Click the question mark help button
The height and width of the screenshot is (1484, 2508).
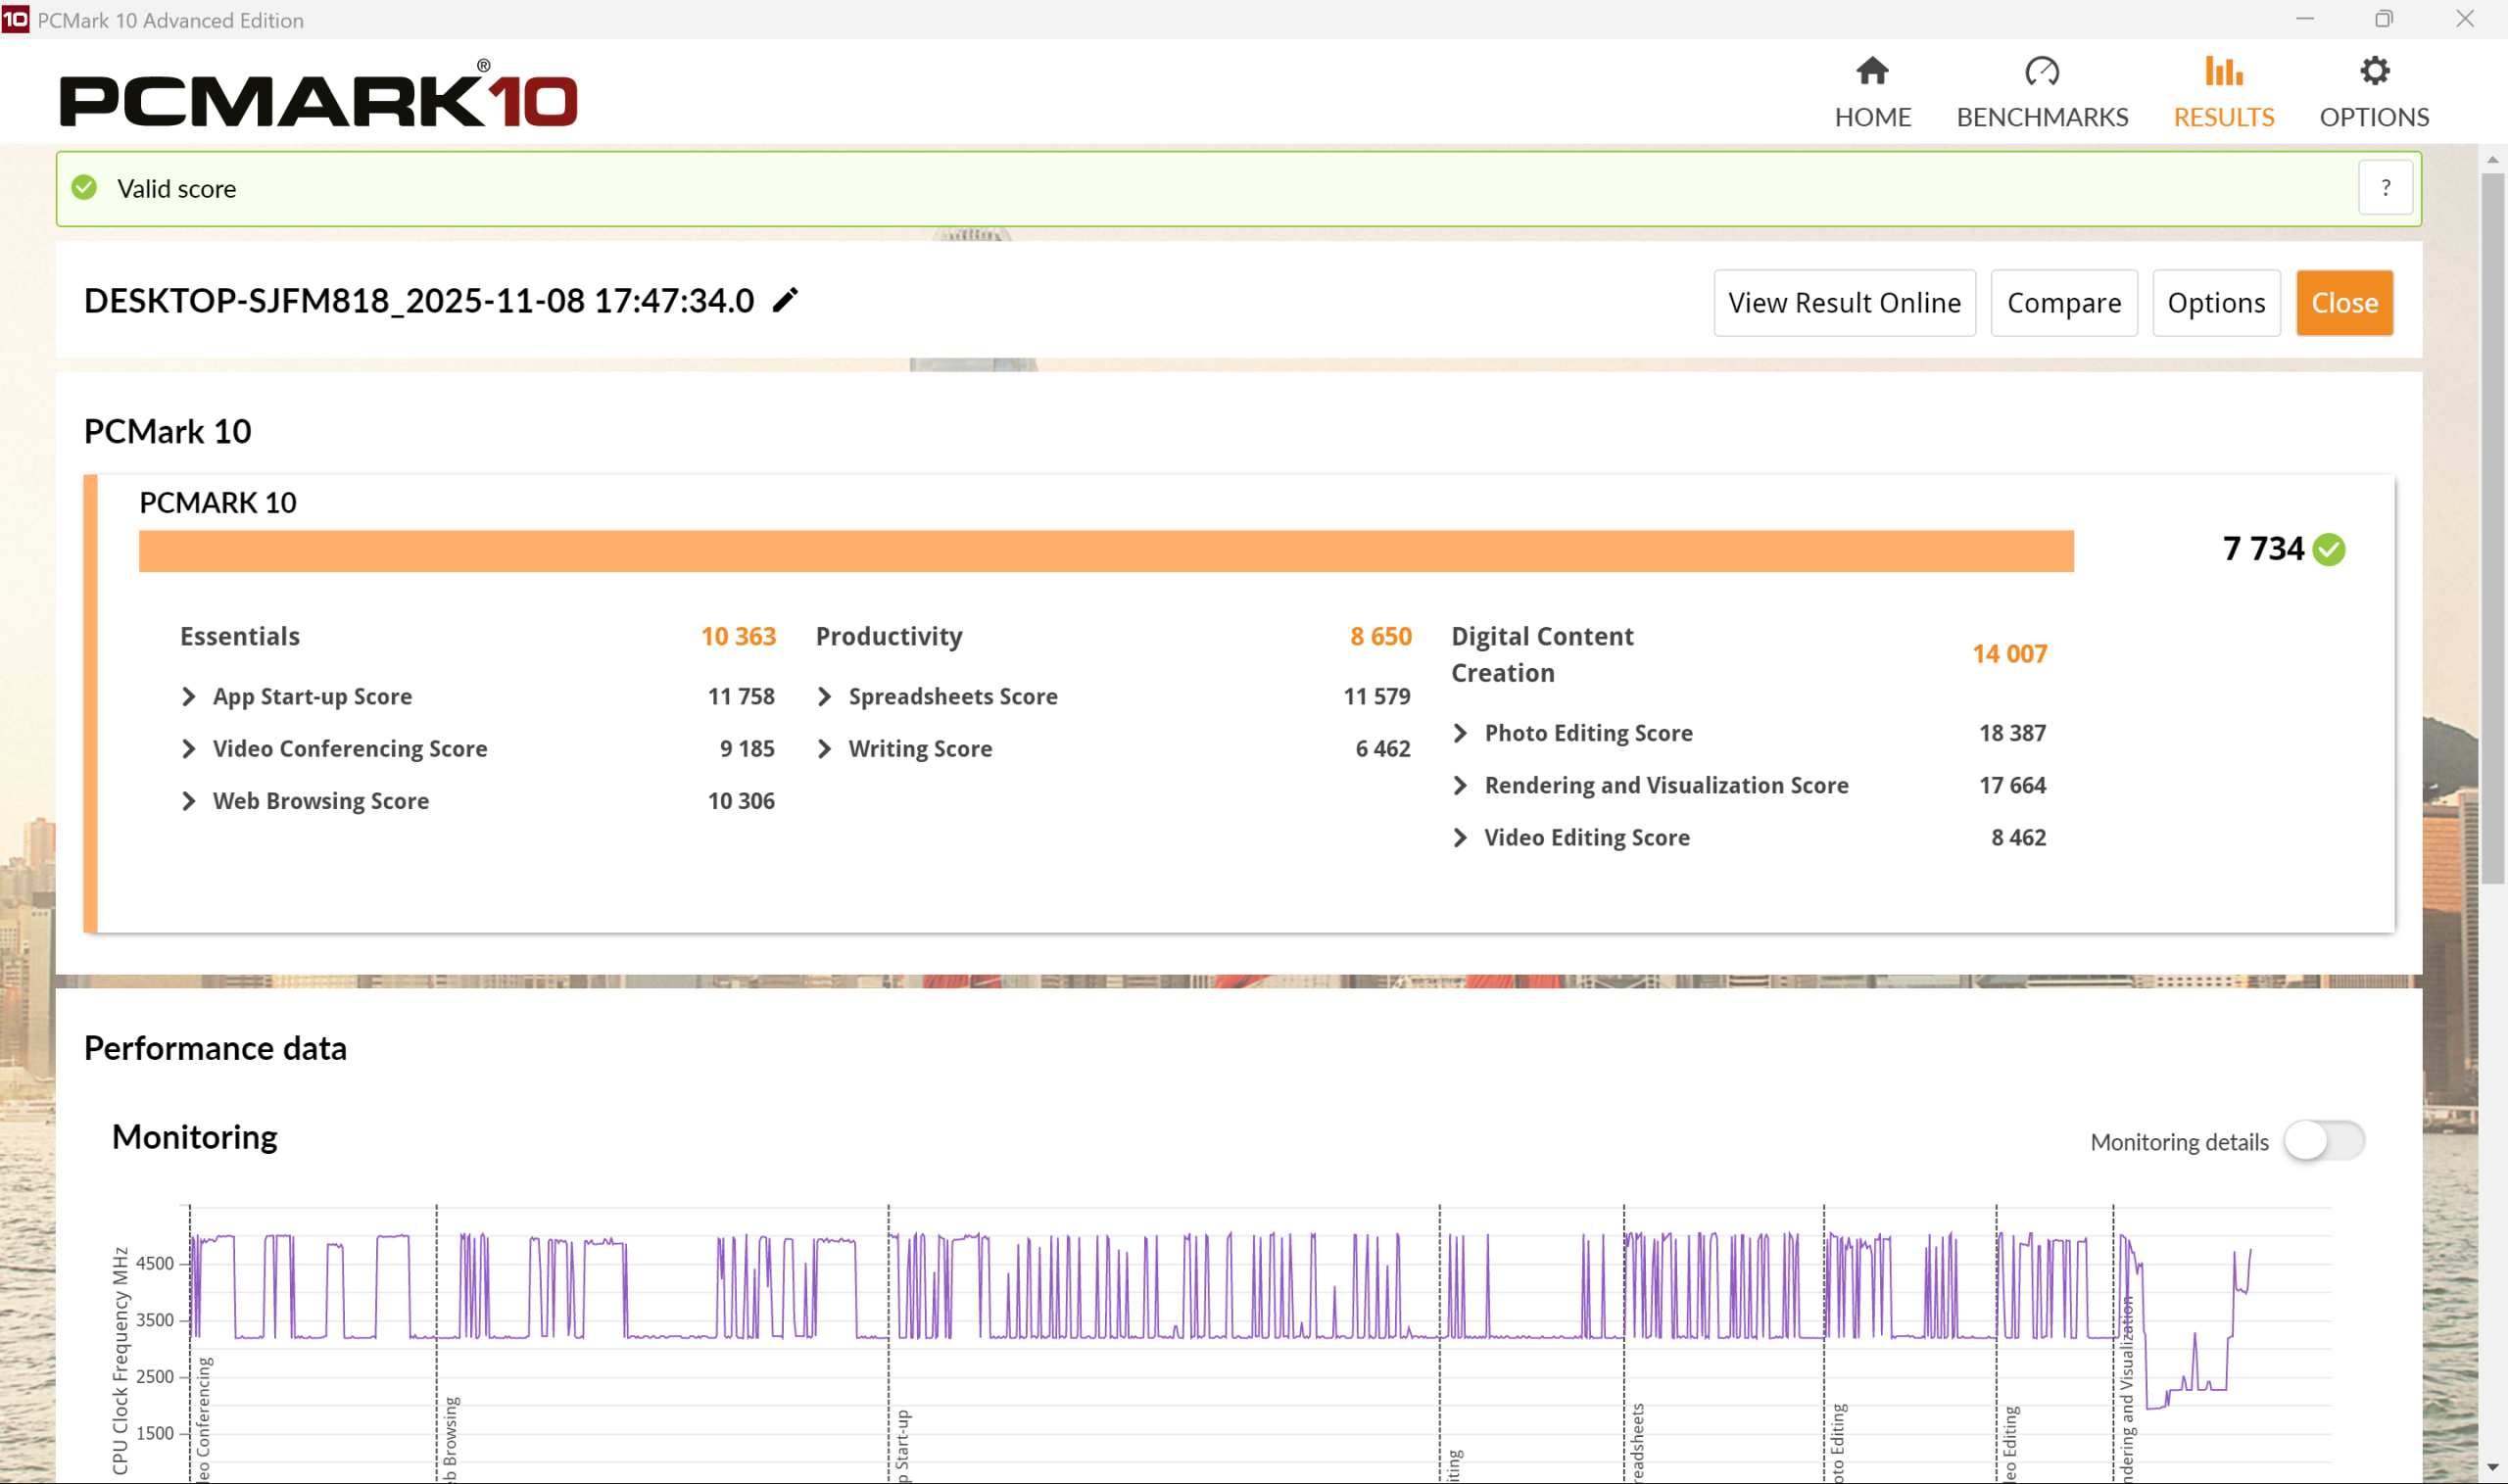2385,188
